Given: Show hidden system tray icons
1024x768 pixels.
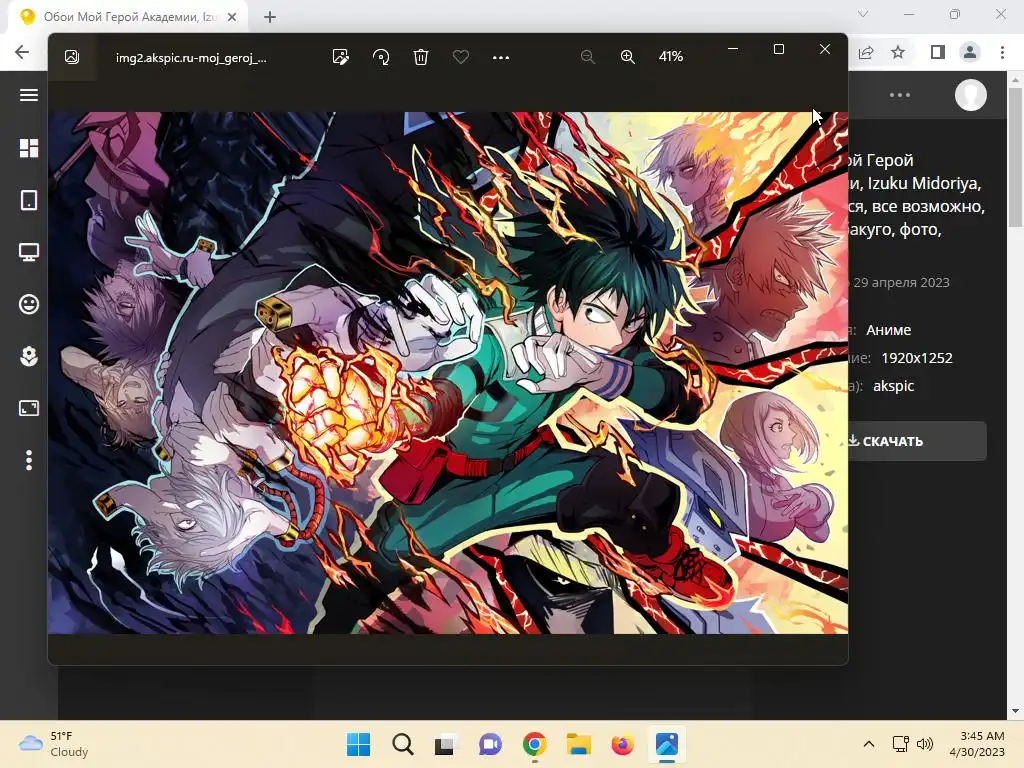Looking at the screenshot, I should 869,744.
